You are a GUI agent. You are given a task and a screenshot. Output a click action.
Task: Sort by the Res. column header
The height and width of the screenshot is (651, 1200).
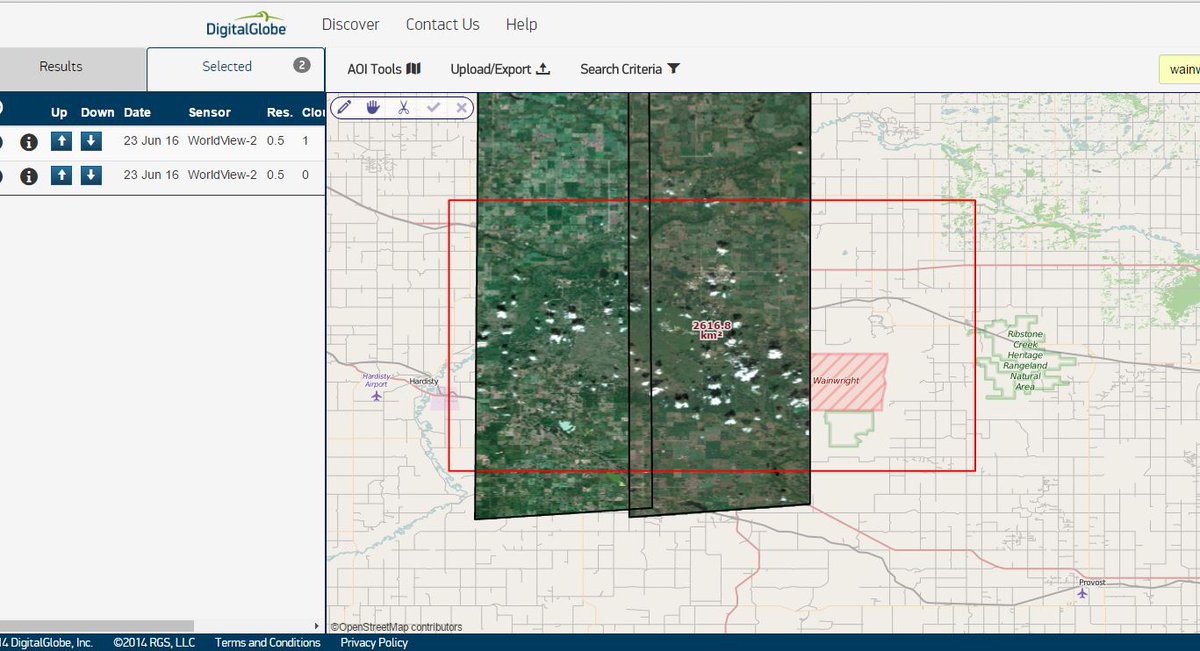[x=279, y=113]
